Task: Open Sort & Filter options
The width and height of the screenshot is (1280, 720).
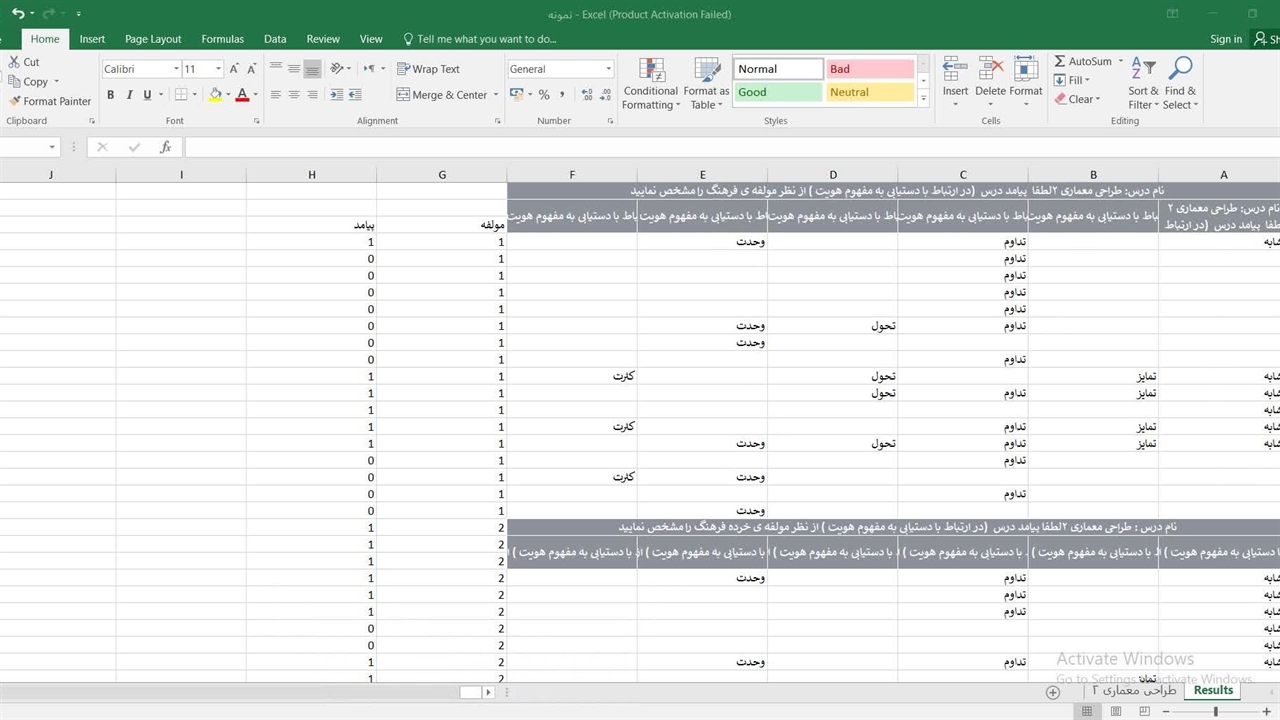Action: coord(1143,83)
